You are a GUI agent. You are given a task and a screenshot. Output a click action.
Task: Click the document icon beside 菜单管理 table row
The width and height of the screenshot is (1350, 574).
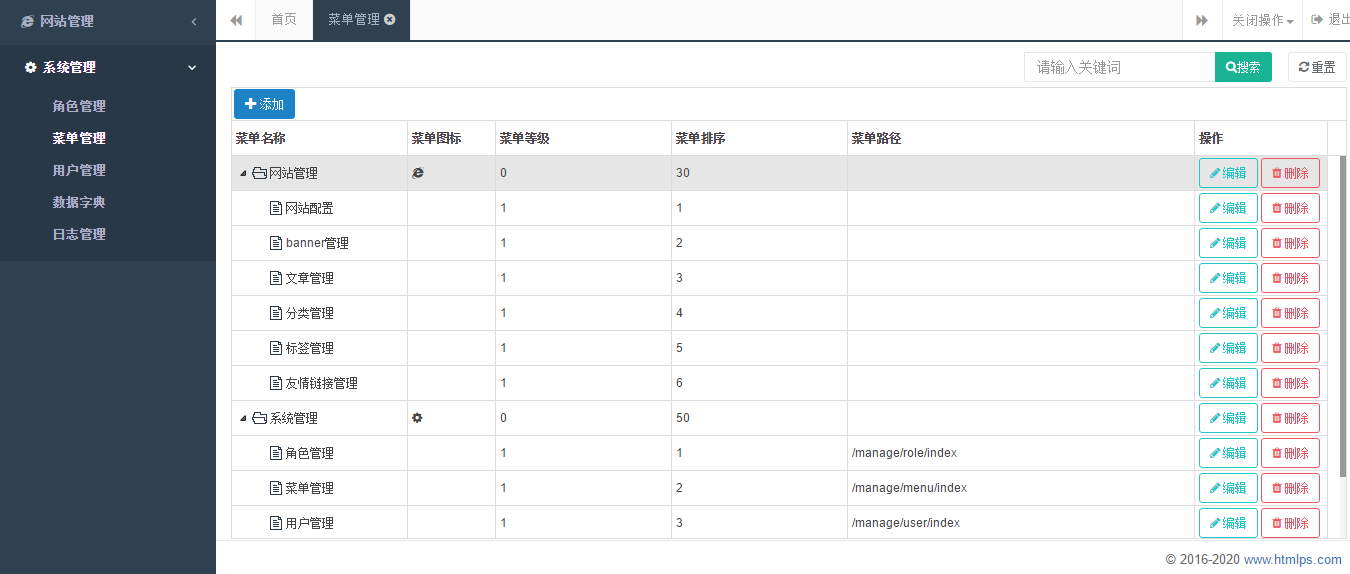[x=276, y=488]
